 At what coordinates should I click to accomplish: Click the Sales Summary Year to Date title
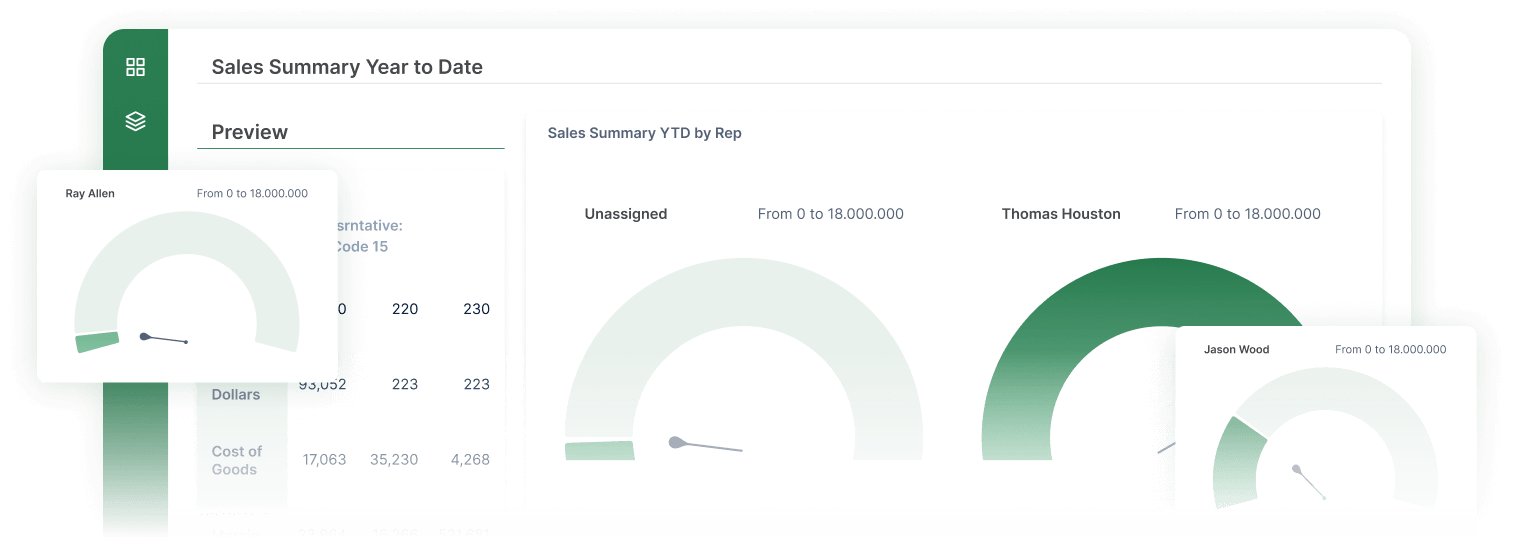tap(347, 67)
